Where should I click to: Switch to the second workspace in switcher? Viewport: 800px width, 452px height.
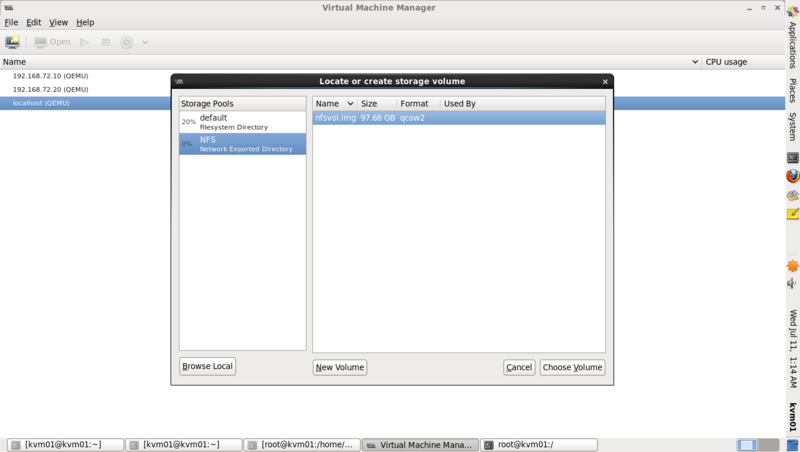(x=768, y=445)
